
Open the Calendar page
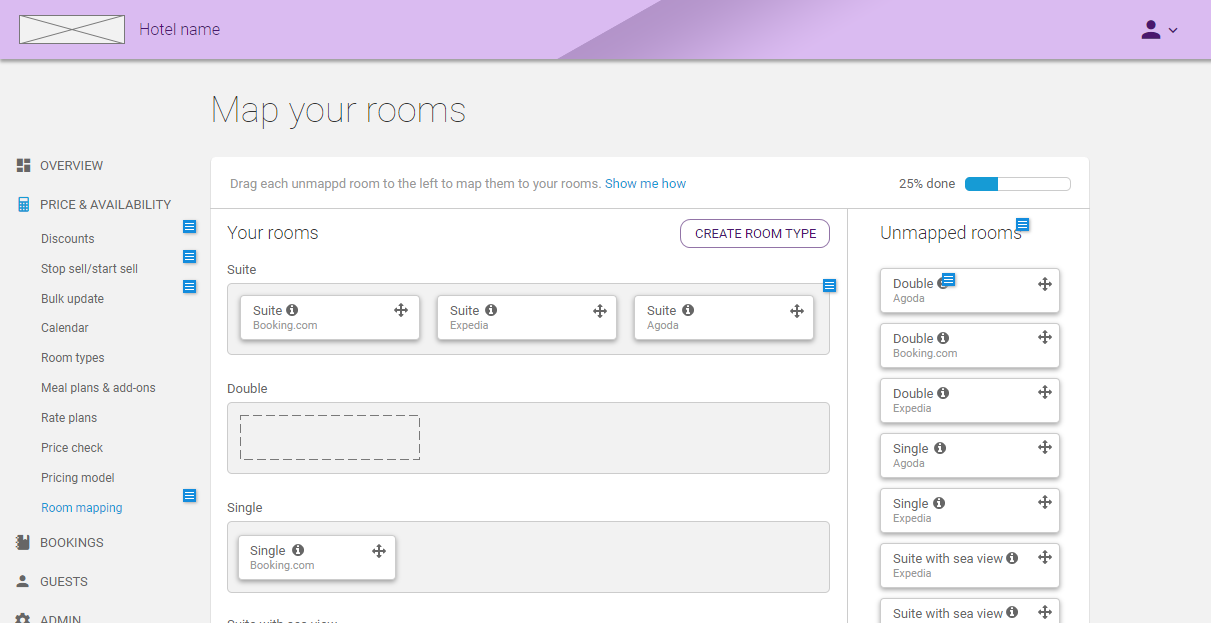[65, 328]
